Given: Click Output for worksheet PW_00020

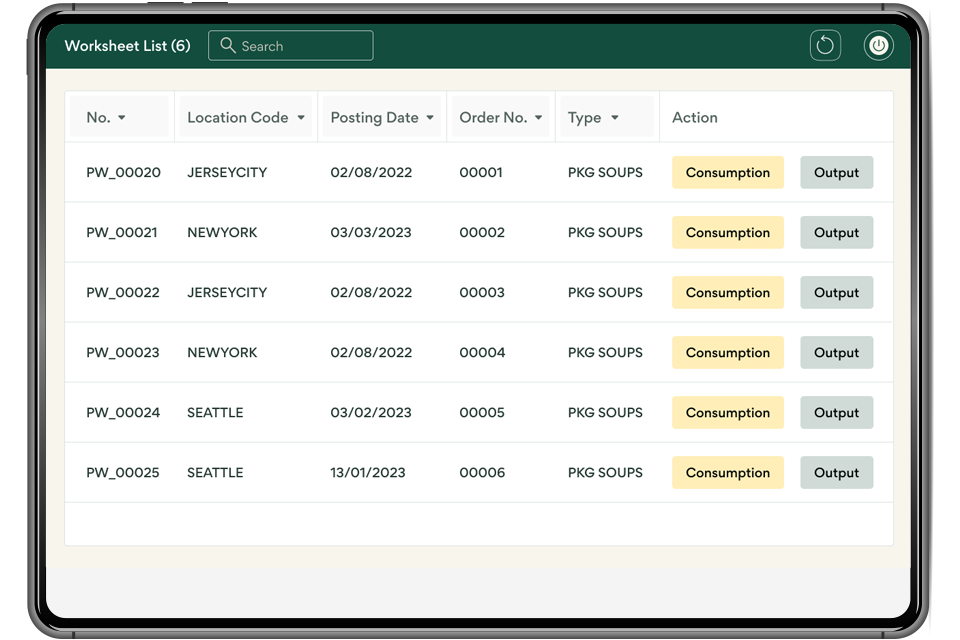Looking at the screenshot, I should click(x=836, y=172).
